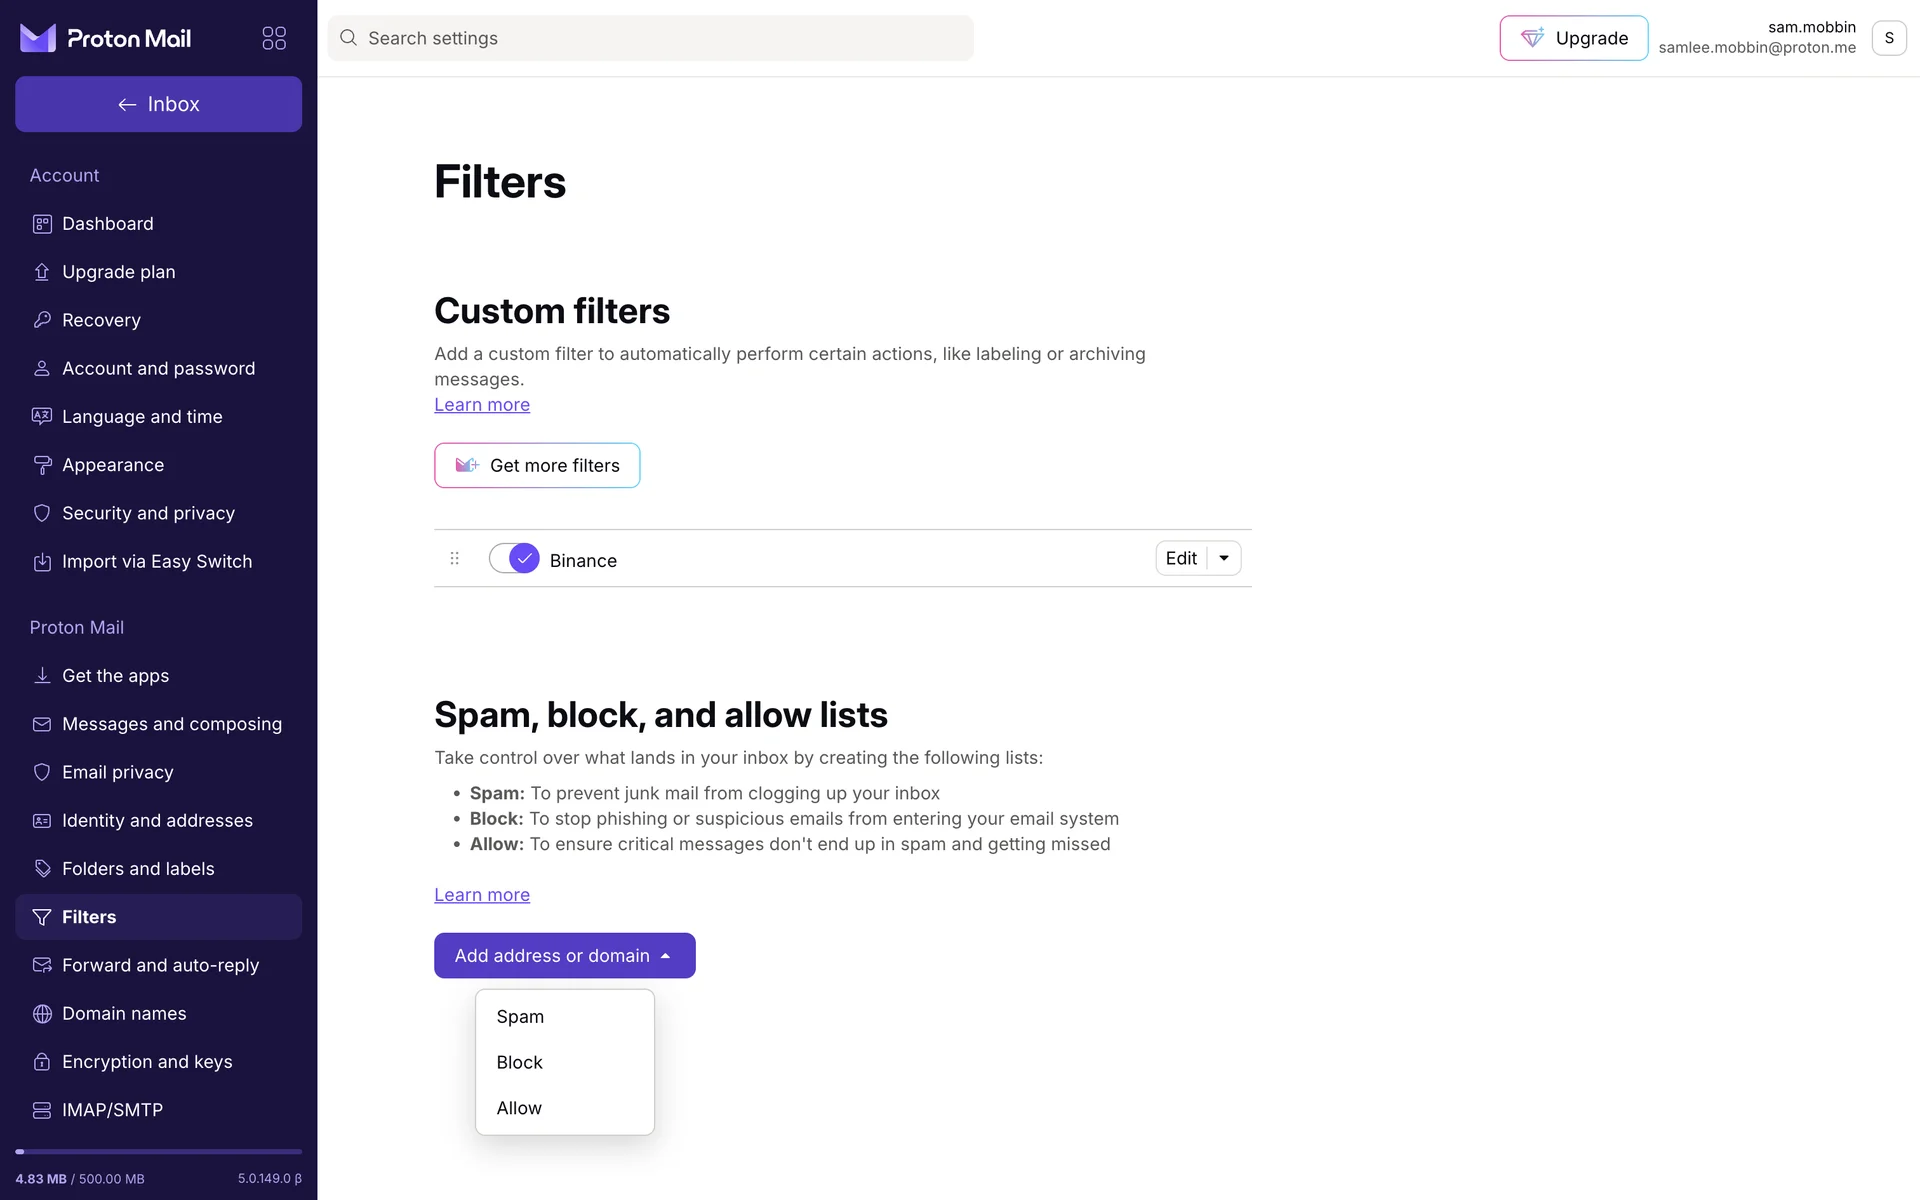Click the Encryption and keys lock icon
The image size is (1920, 1200).
(x=42, y=1062)
